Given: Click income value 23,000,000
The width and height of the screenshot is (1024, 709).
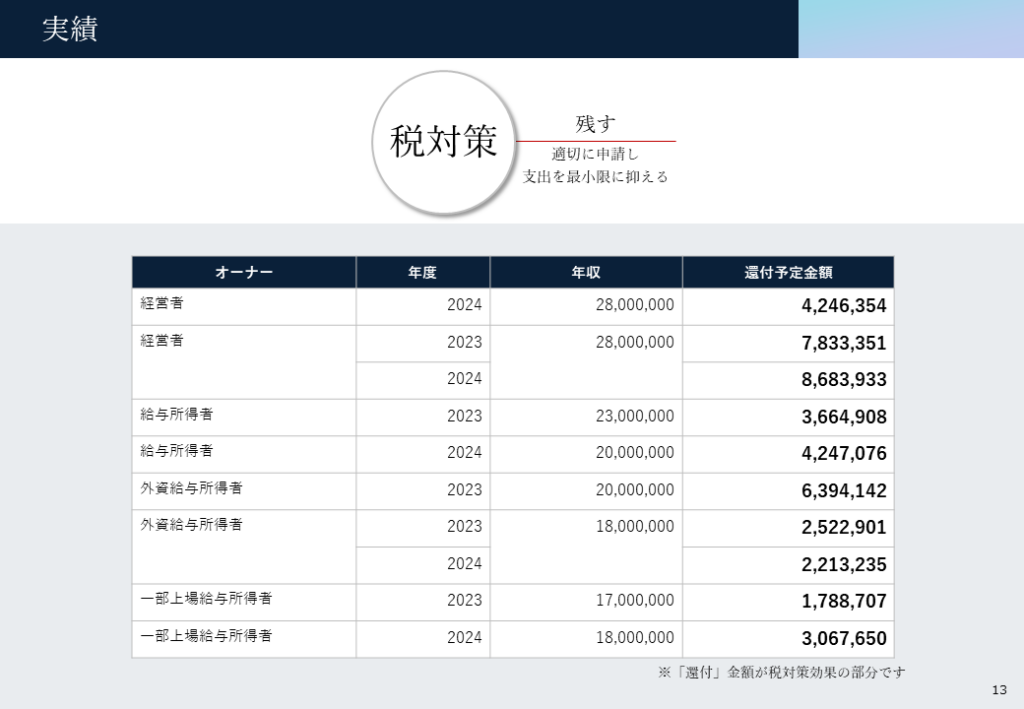Looking at the screenshot, I should click(635, 416).
